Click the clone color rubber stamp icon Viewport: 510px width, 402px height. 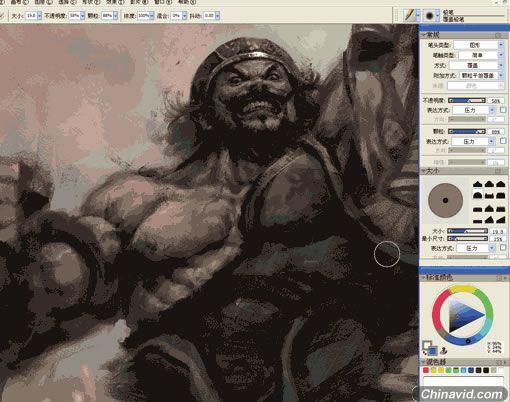(x=444, y=350)
